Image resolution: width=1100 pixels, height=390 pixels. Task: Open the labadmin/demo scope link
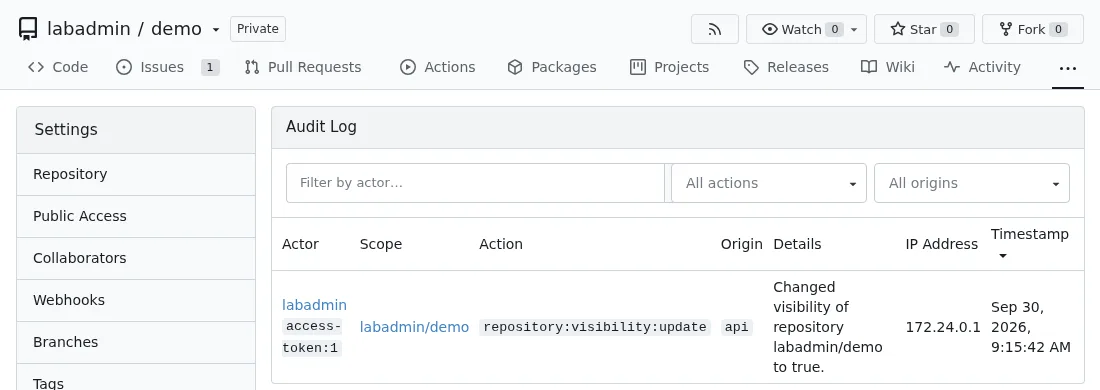tap(414, 327)
